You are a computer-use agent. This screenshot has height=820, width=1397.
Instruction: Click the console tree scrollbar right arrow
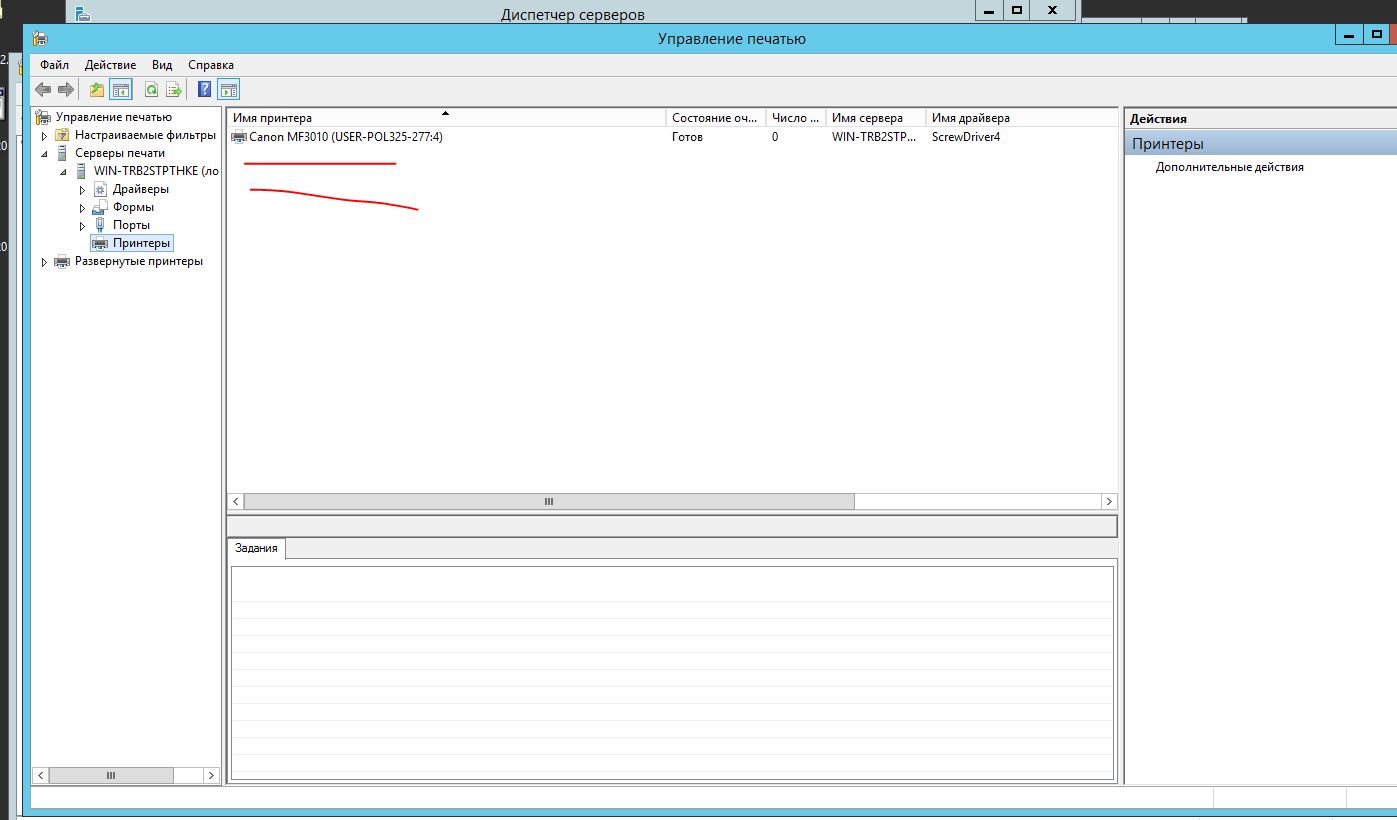(x=211, y=775)
